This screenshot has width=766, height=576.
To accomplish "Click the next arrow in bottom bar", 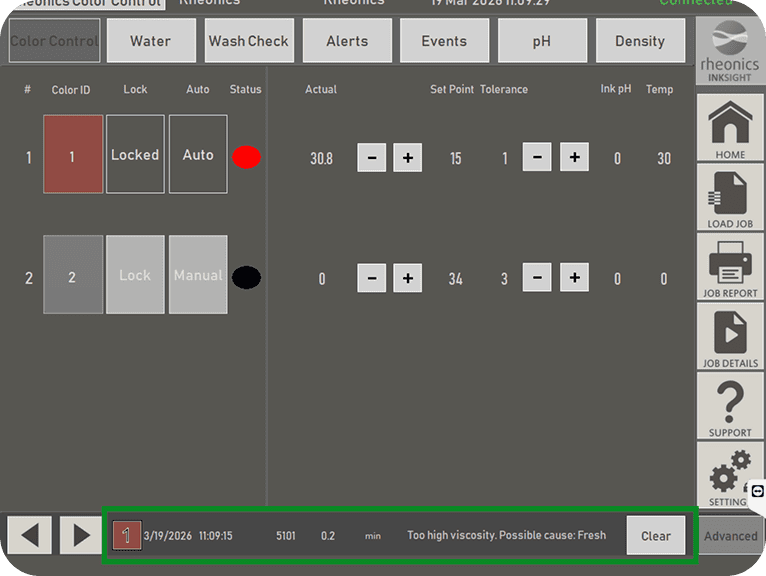I will click(80, 535).
